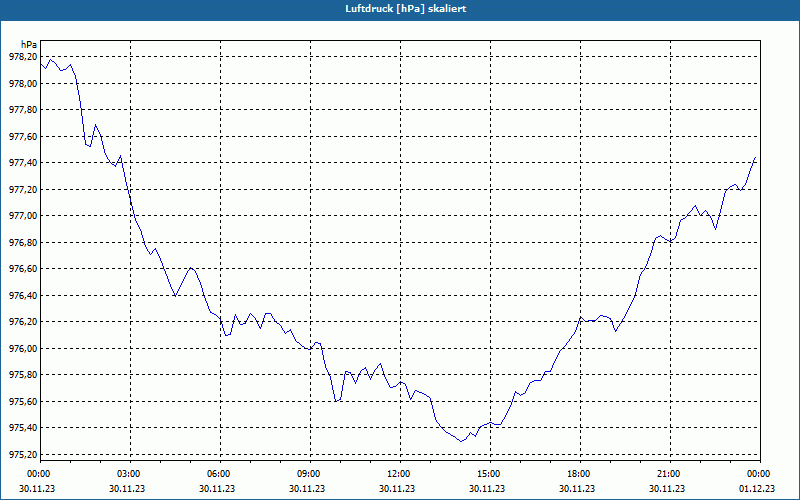Click the 03:00 time label
This screenshot has width=800, height=500.
[x=131, y=474]
